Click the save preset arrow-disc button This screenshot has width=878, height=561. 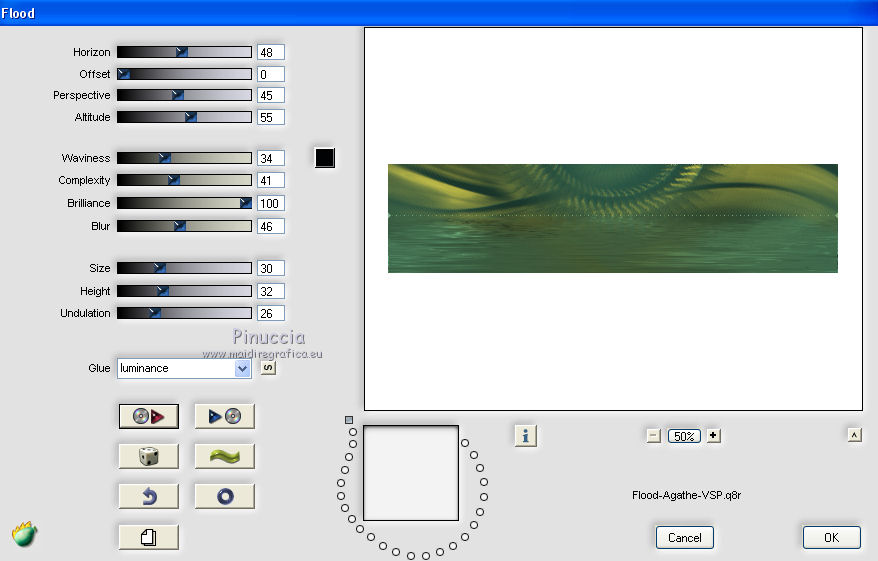tap(225, 417)
